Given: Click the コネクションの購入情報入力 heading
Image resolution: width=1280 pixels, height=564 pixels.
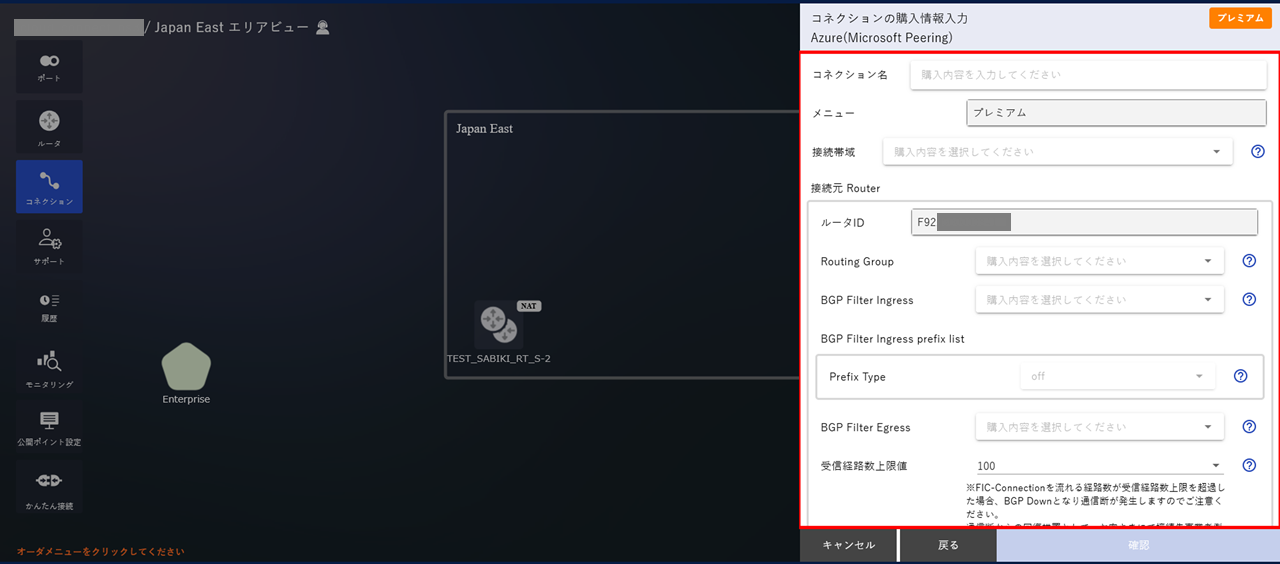Looking at the screenshot, I should click(889, 18).
